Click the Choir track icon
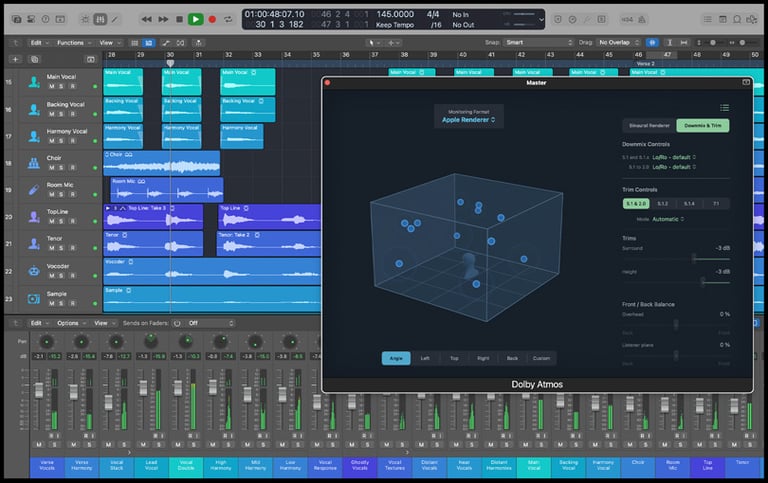 tap(33, 162)
